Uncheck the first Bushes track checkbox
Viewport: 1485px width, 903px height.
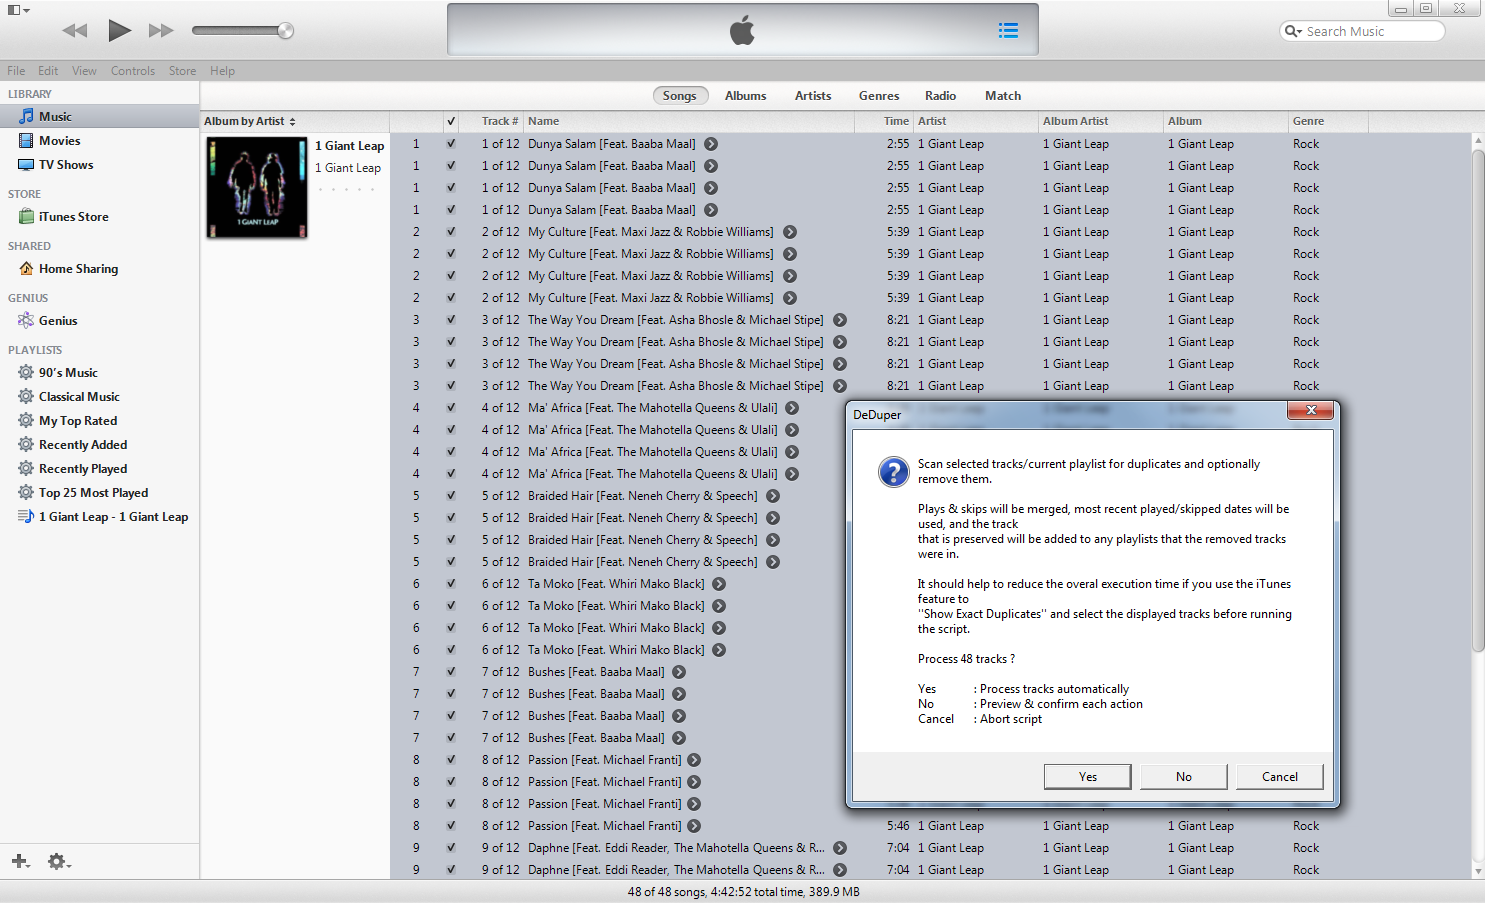click(451, 672)
